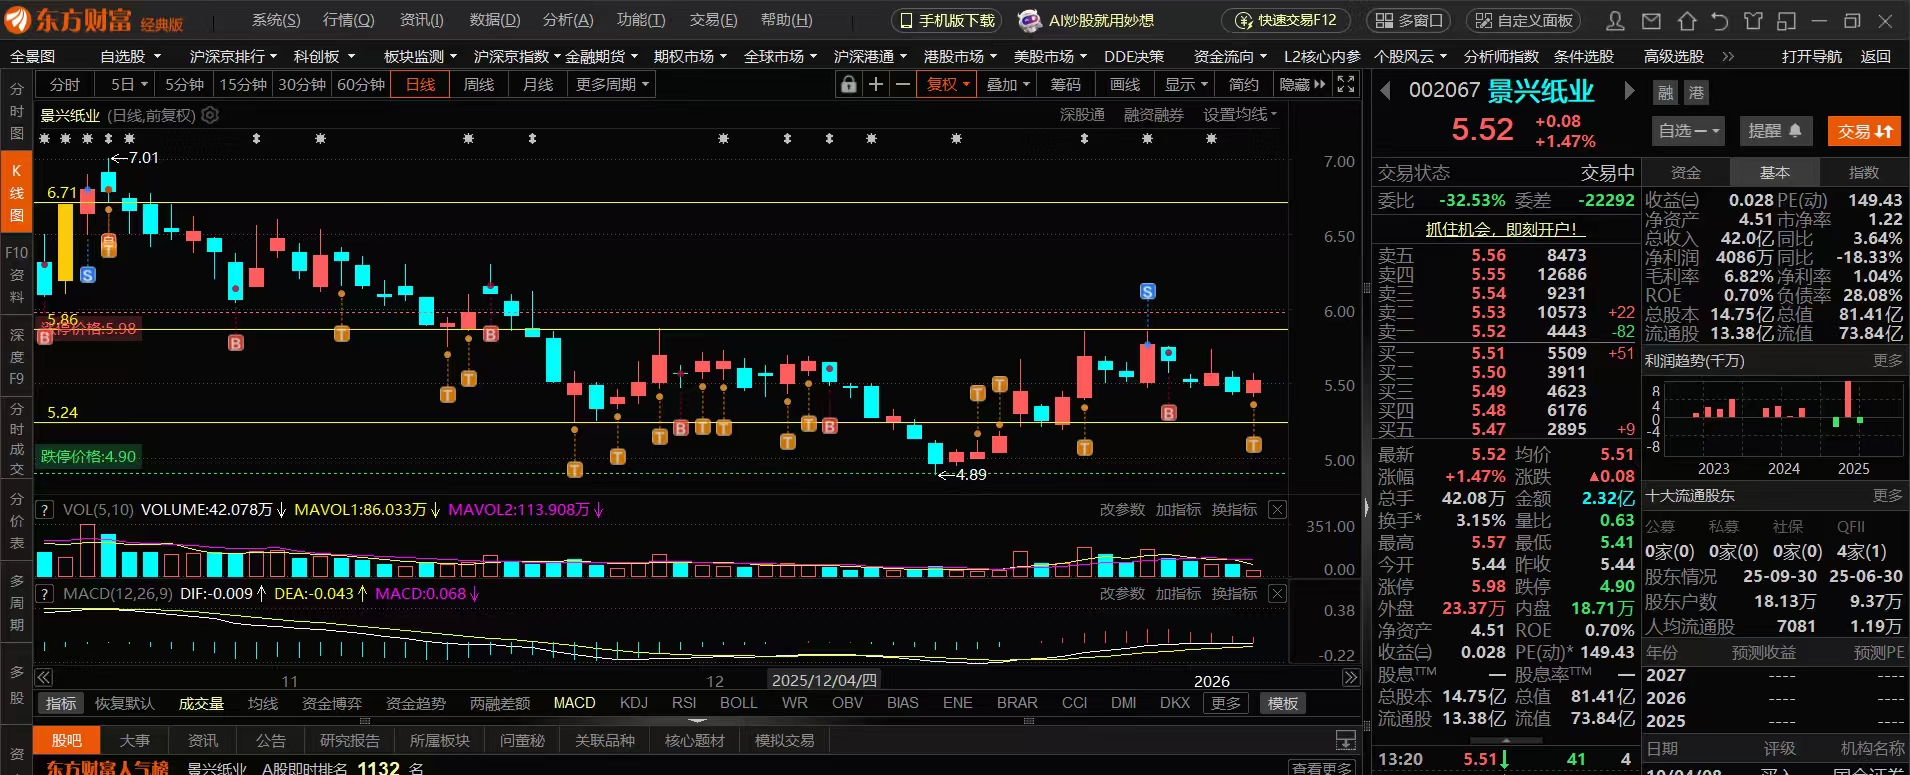This screenshot has width=1910, height=775.
Task: Open the 复权 adjustment dropdown
Action: 948,85
